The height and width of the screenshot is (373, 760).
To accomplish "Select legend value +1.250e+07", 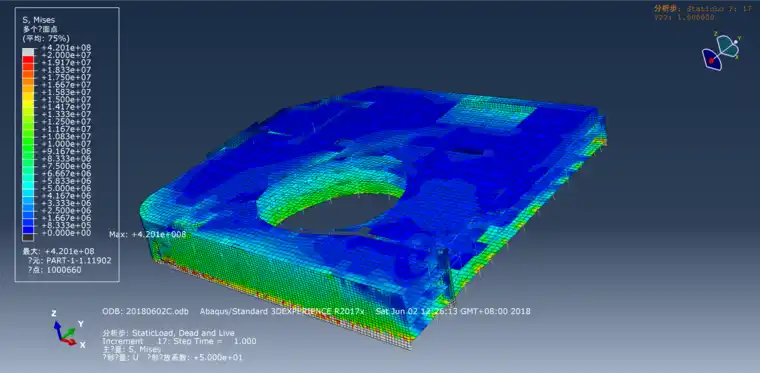I will (x=66, y=122).
